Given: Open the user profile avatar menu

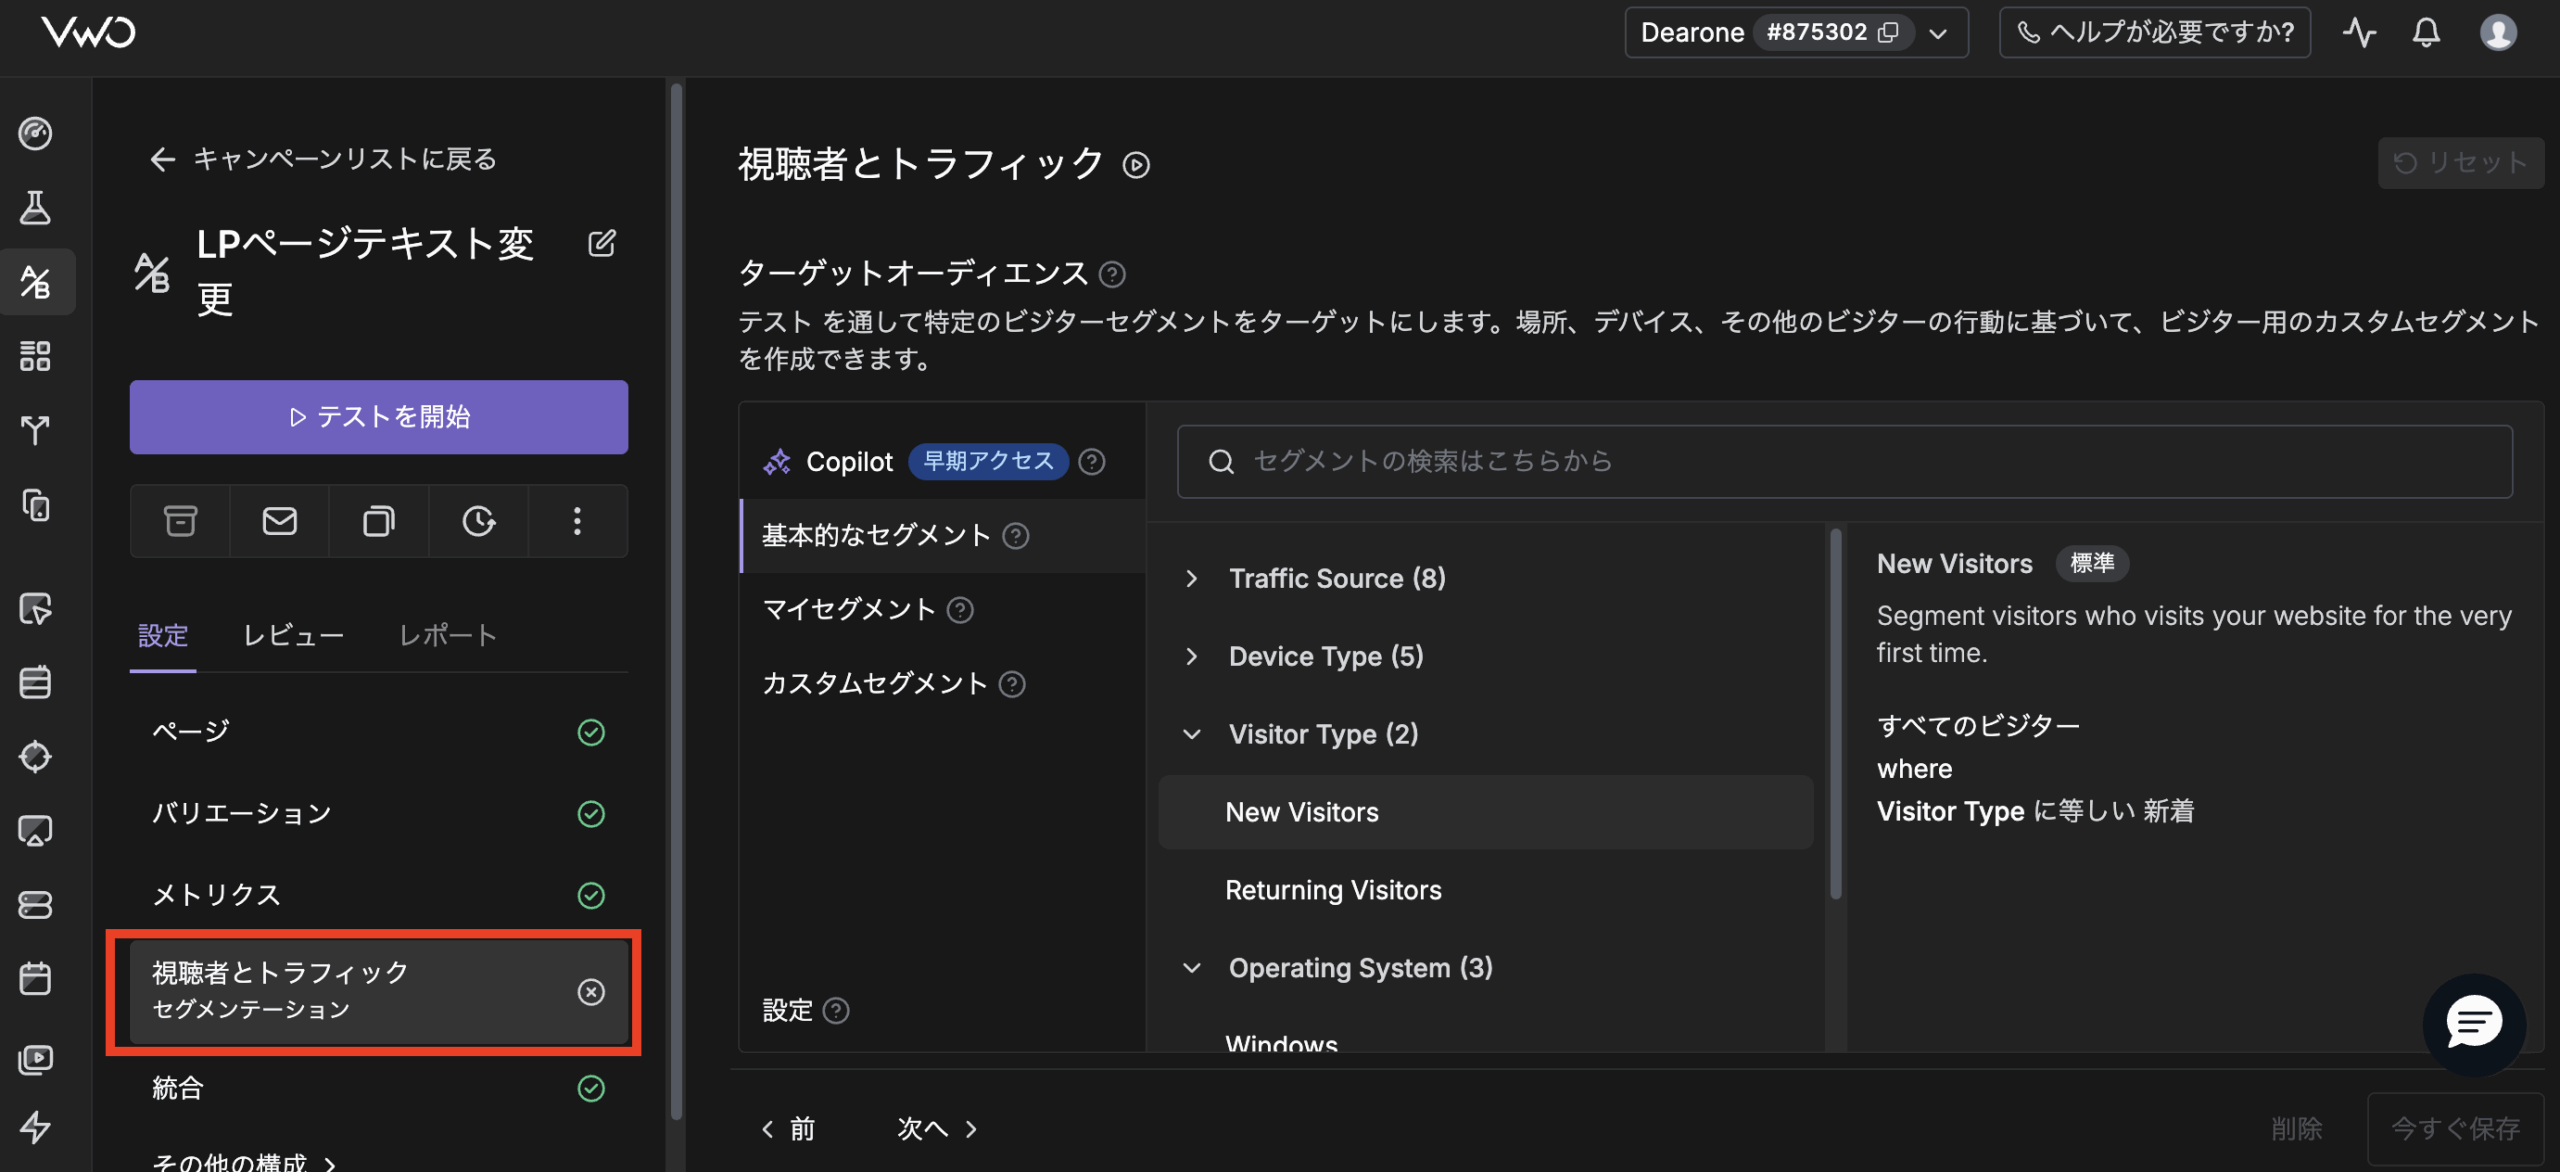Looking at the screenshot, I should (x=2497, y=32).
